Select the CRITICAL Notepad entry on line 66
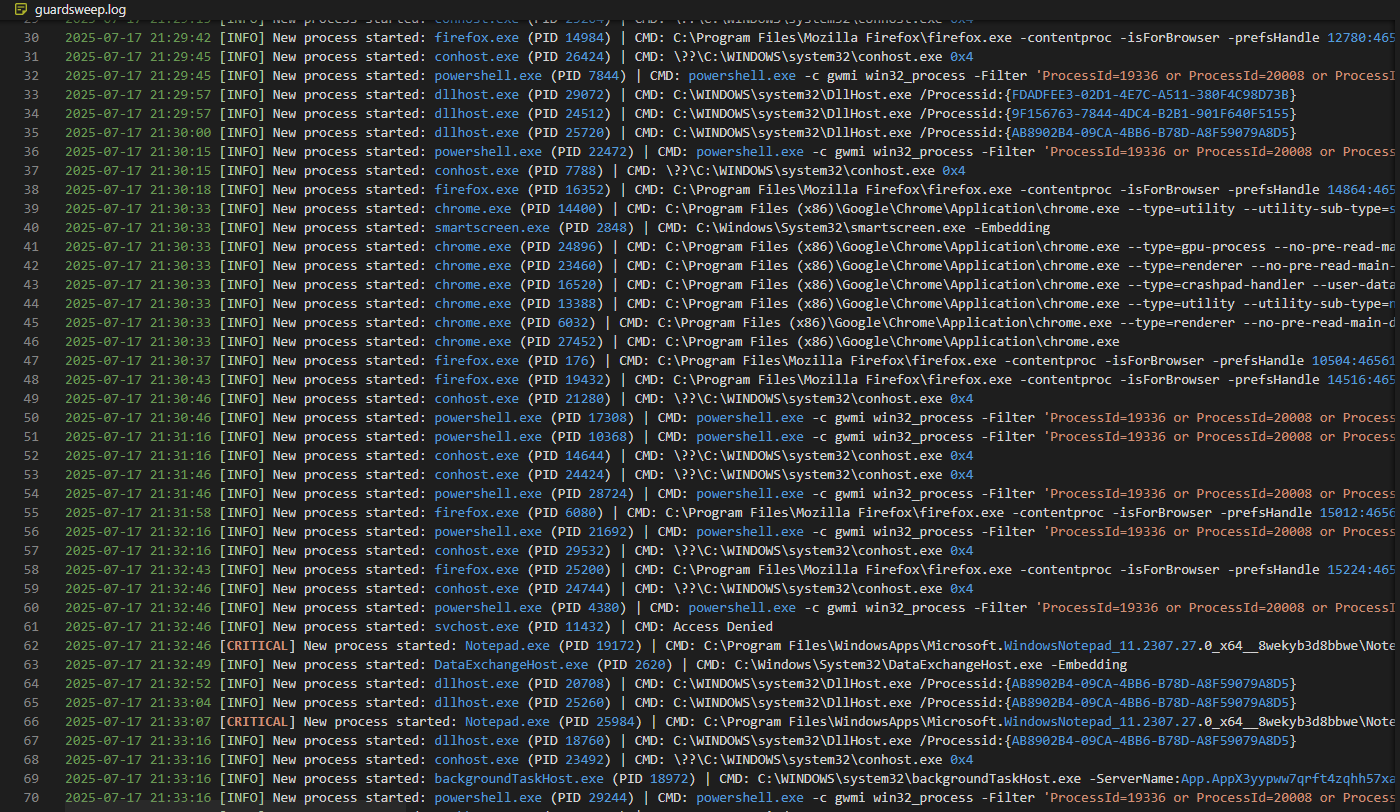The width and height of the screenshot is (1400, 812). [x=505, y=721]
